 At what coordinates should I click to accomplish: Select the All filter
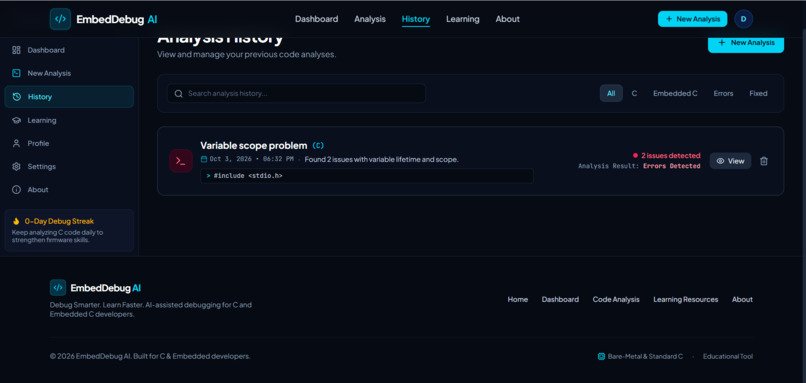pos(611,94)
